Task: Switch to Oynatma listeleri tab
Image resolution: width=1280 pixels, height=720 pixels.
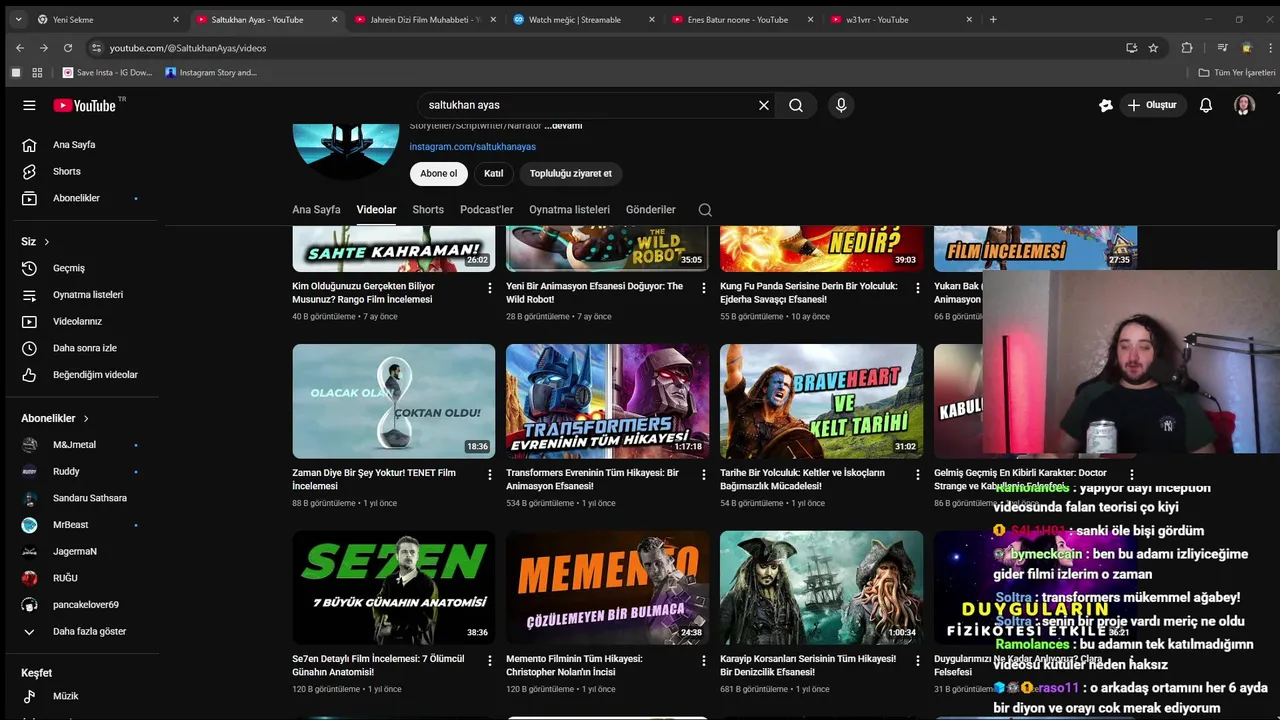Action: (x=569, y=210)
